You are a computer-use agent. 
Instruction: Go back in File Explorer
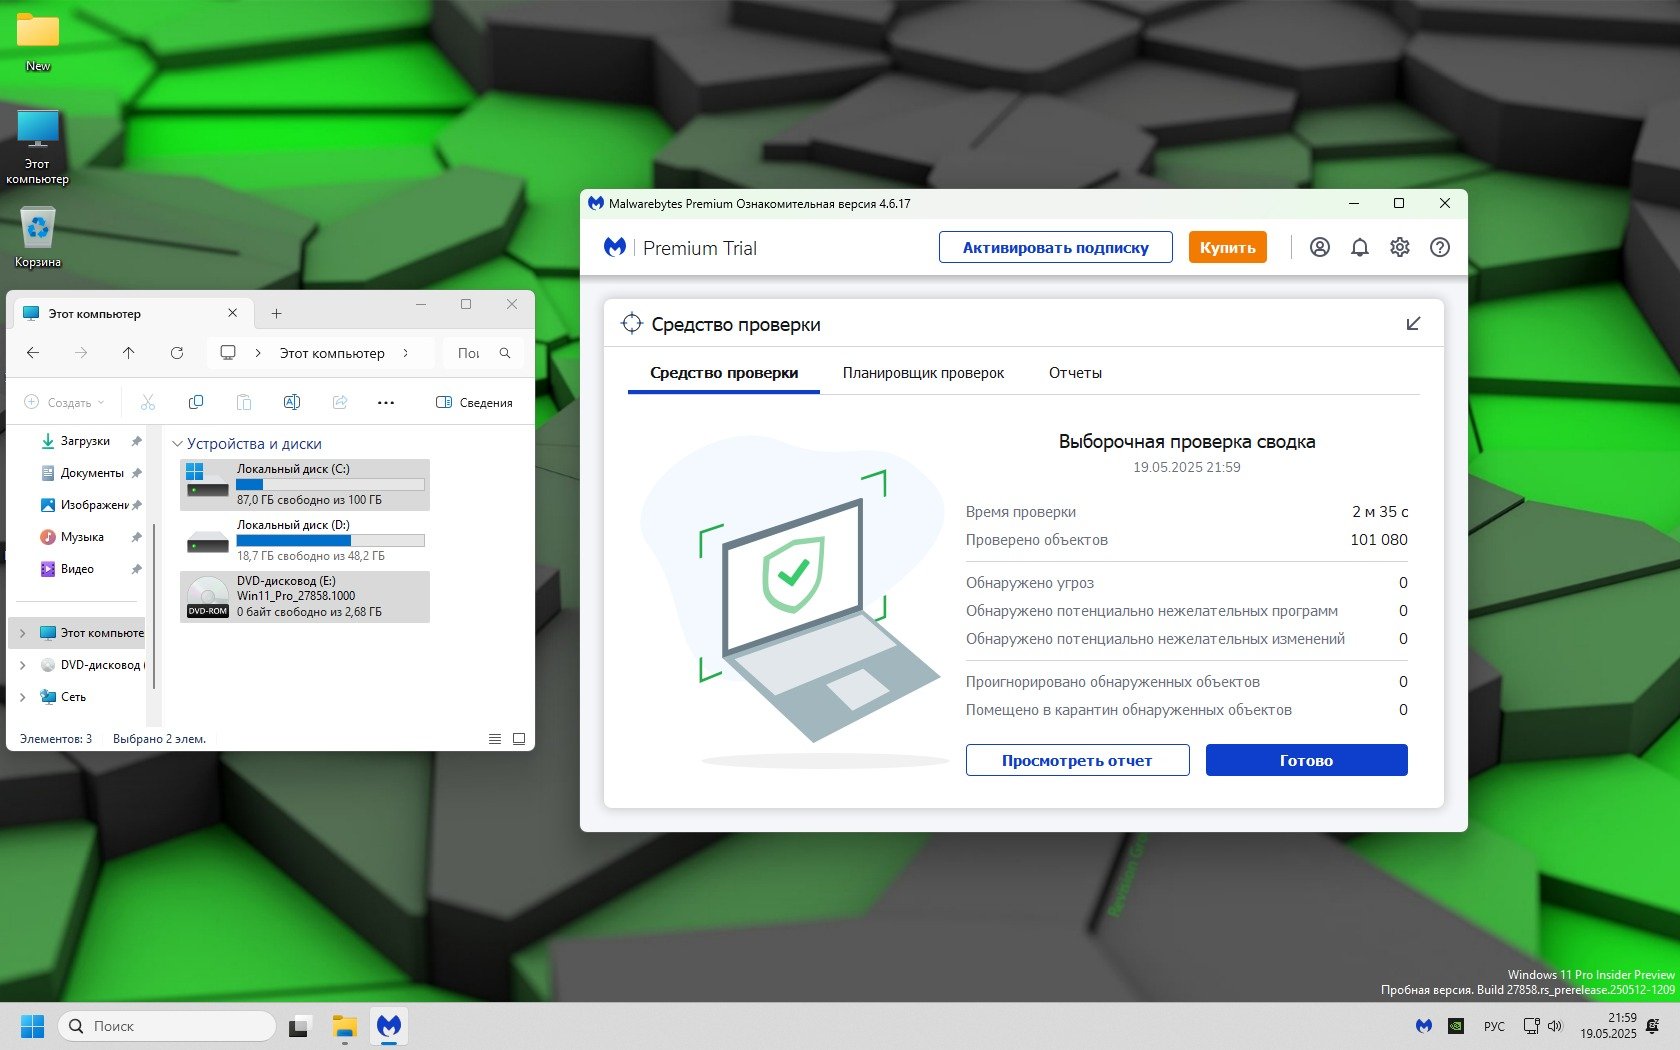[x=33, y=353]
